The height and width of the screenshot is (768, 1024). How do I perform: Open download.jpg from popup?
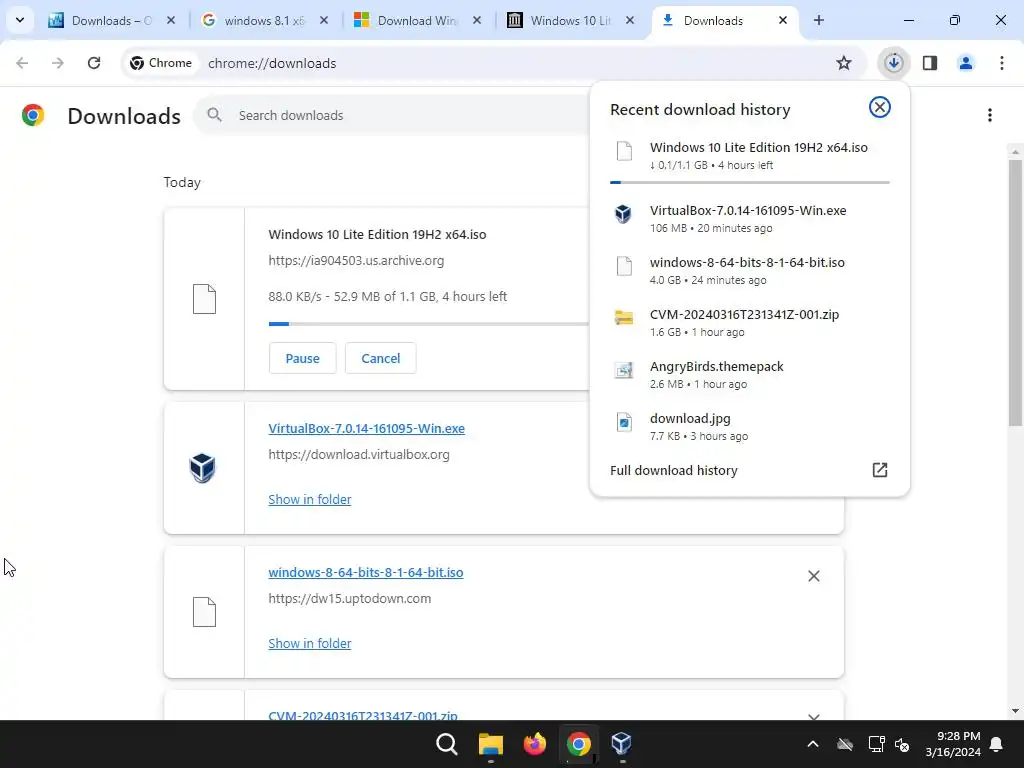[x=749, y=426]
